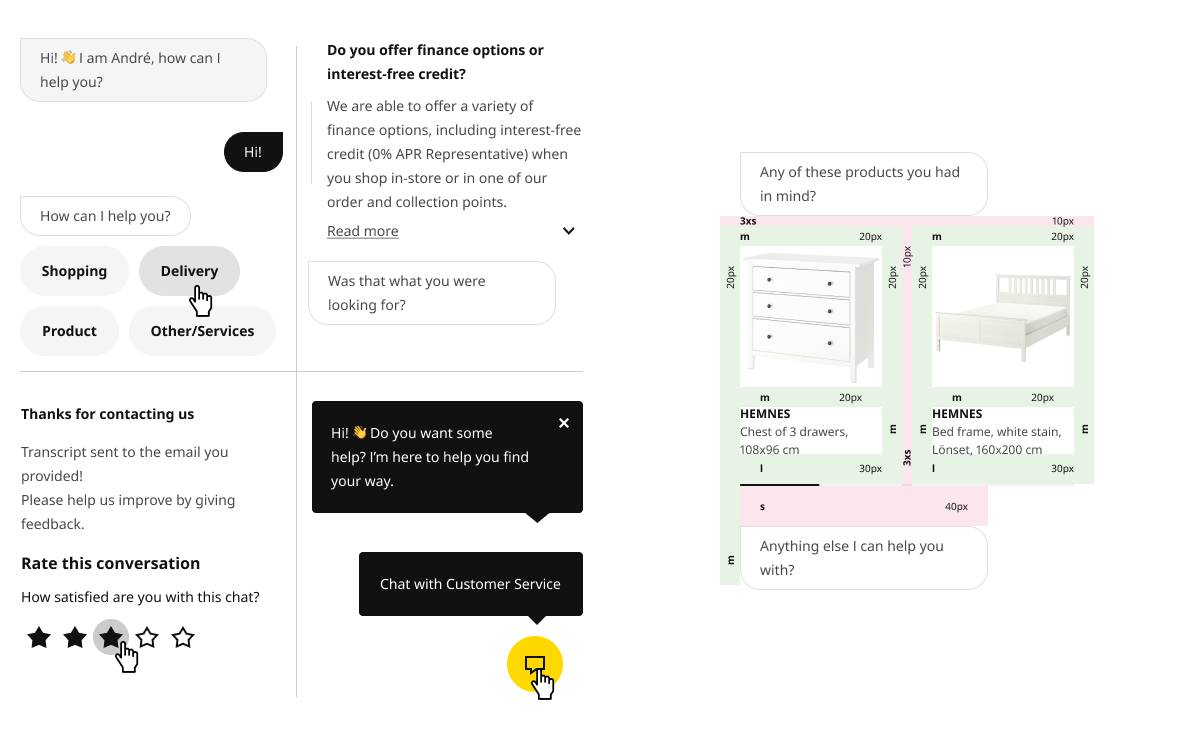Screen dimensions: 1200x738
Task: Select the second rating star
Action: click(x=75, y=637)
